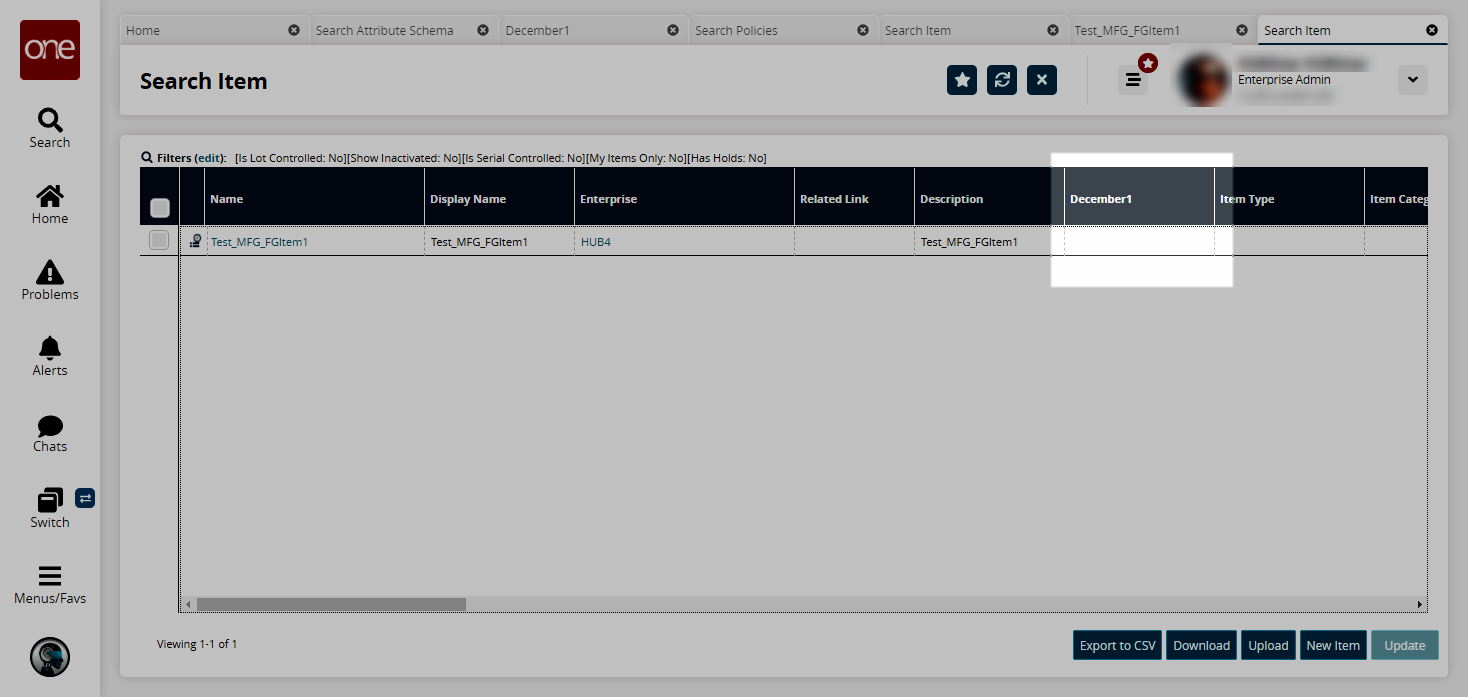Close the Search Policies tab

pyautogui.click(x=863, y=30)
